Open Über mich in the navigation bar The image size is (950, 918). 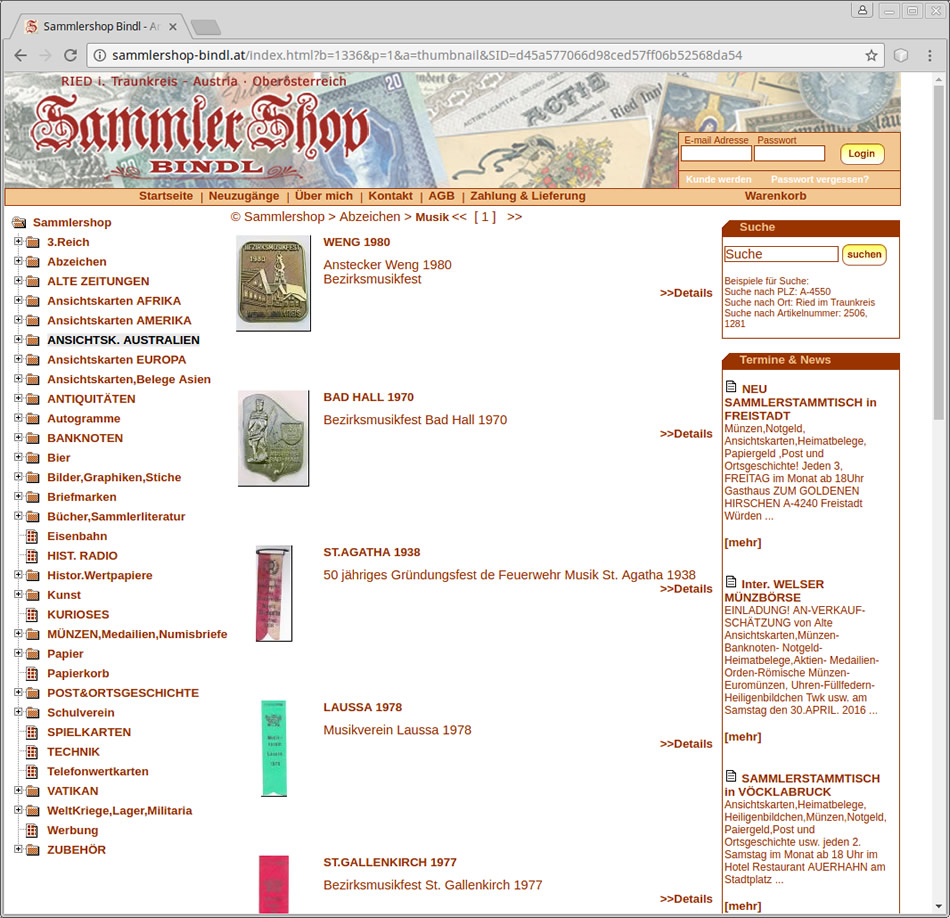tap(324, 196)
